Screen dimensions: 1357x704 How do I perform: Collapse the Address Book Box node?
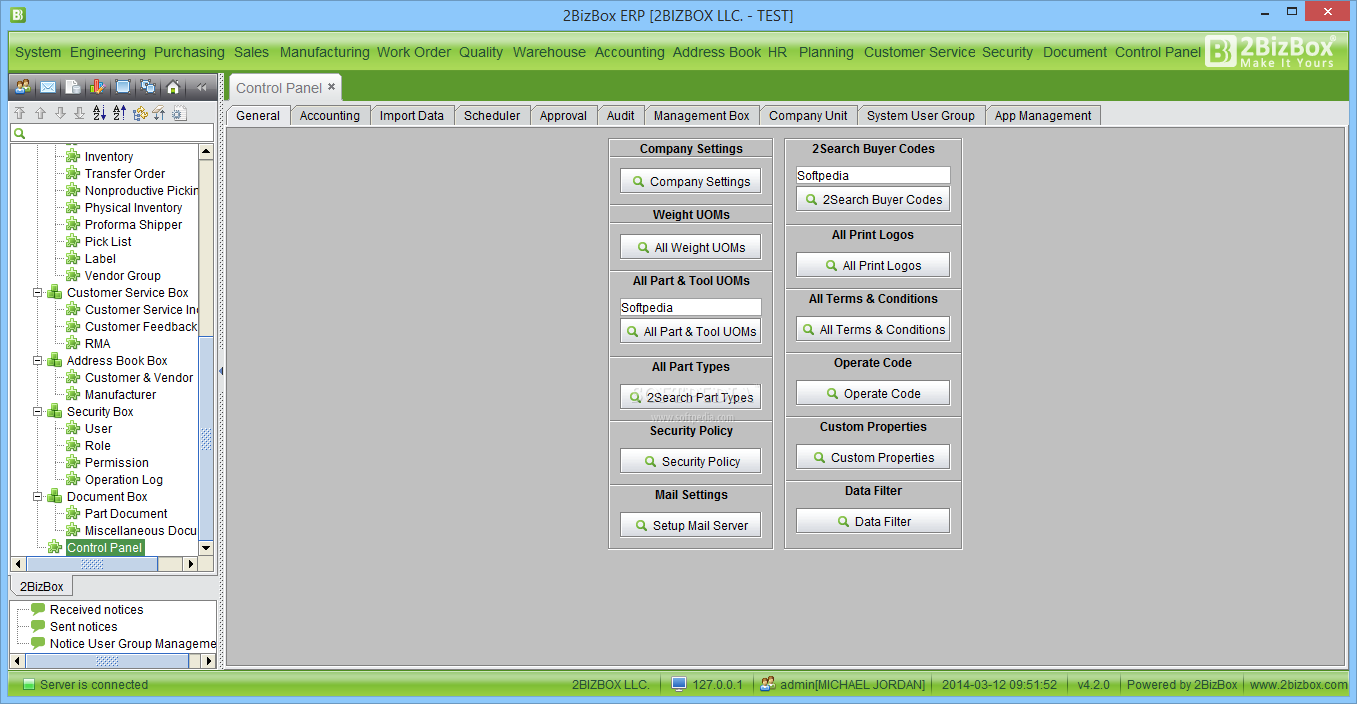(x=37, y=361)
